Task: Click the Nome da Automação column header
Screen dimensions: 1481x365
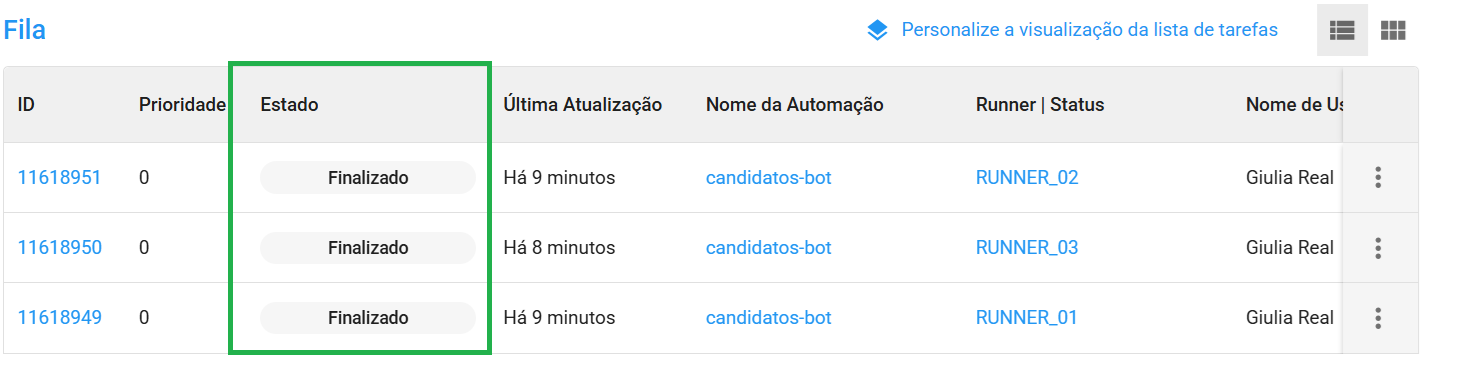Action: [x=795, y=105]
